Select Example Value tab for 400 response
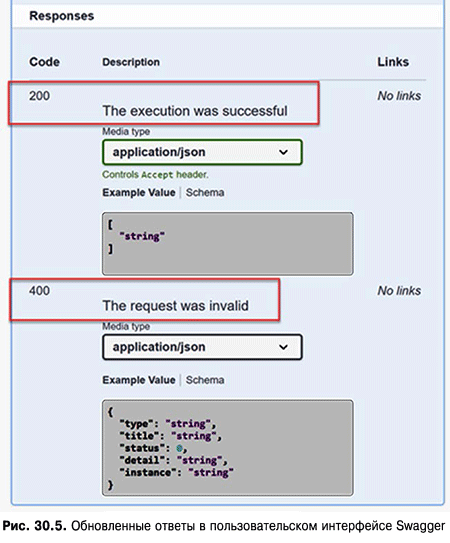The image size is (450, 543). click(139, 380)
